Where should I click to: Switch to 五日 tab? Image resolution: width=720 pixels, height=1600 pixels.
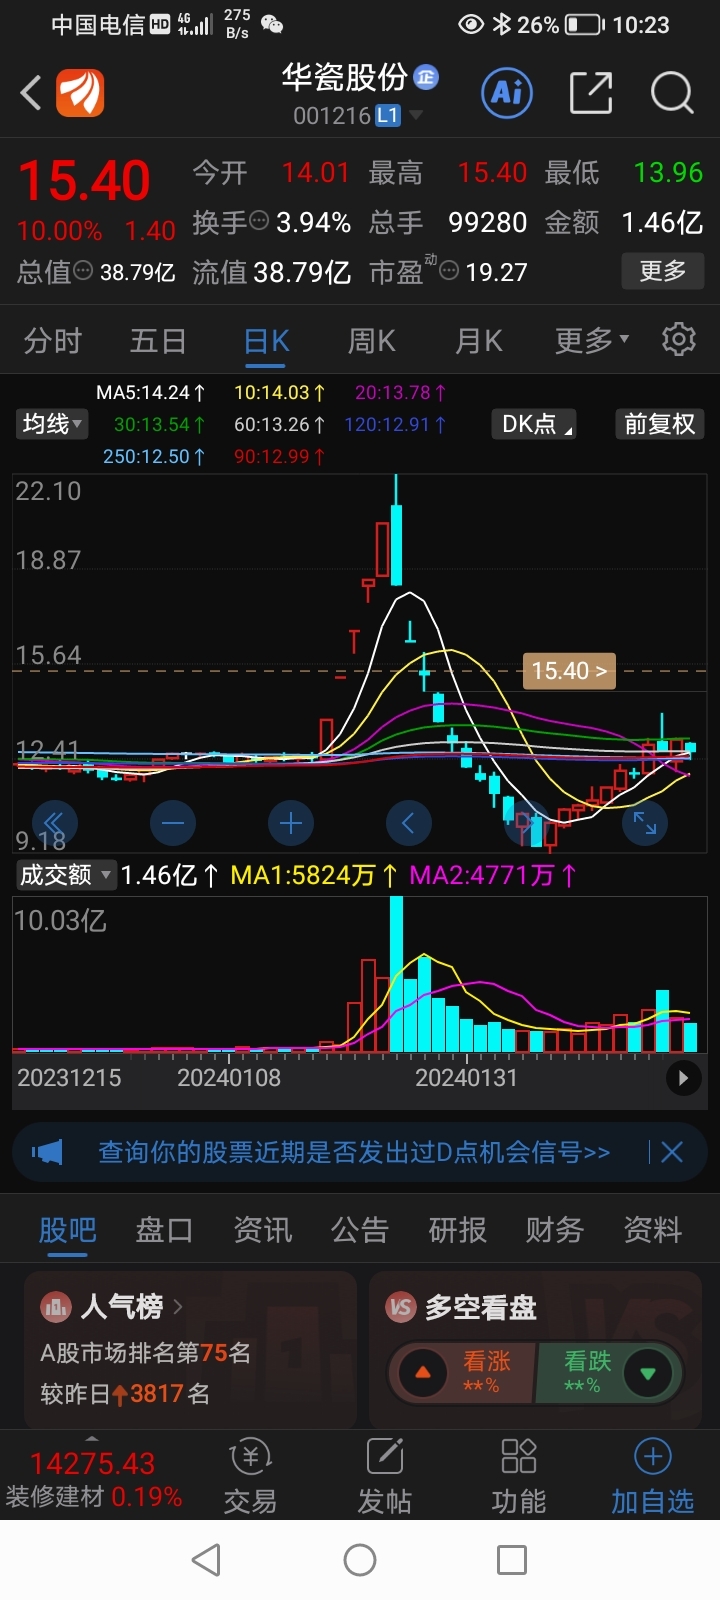158,341
